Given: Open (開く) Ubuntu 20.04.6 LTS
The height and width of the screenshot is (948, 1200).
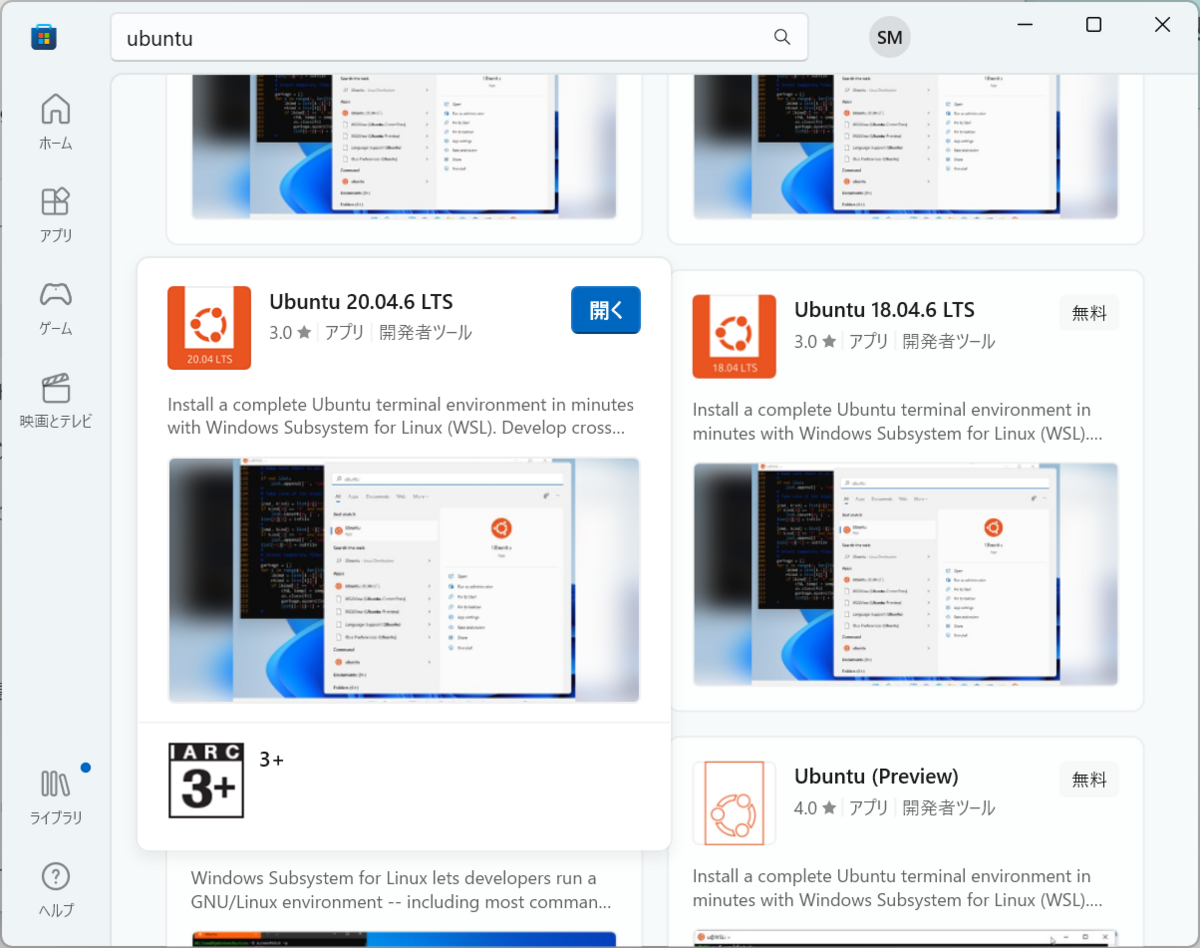Looking at the screenshot, I should pyautogui.click(x=606, y=310).
